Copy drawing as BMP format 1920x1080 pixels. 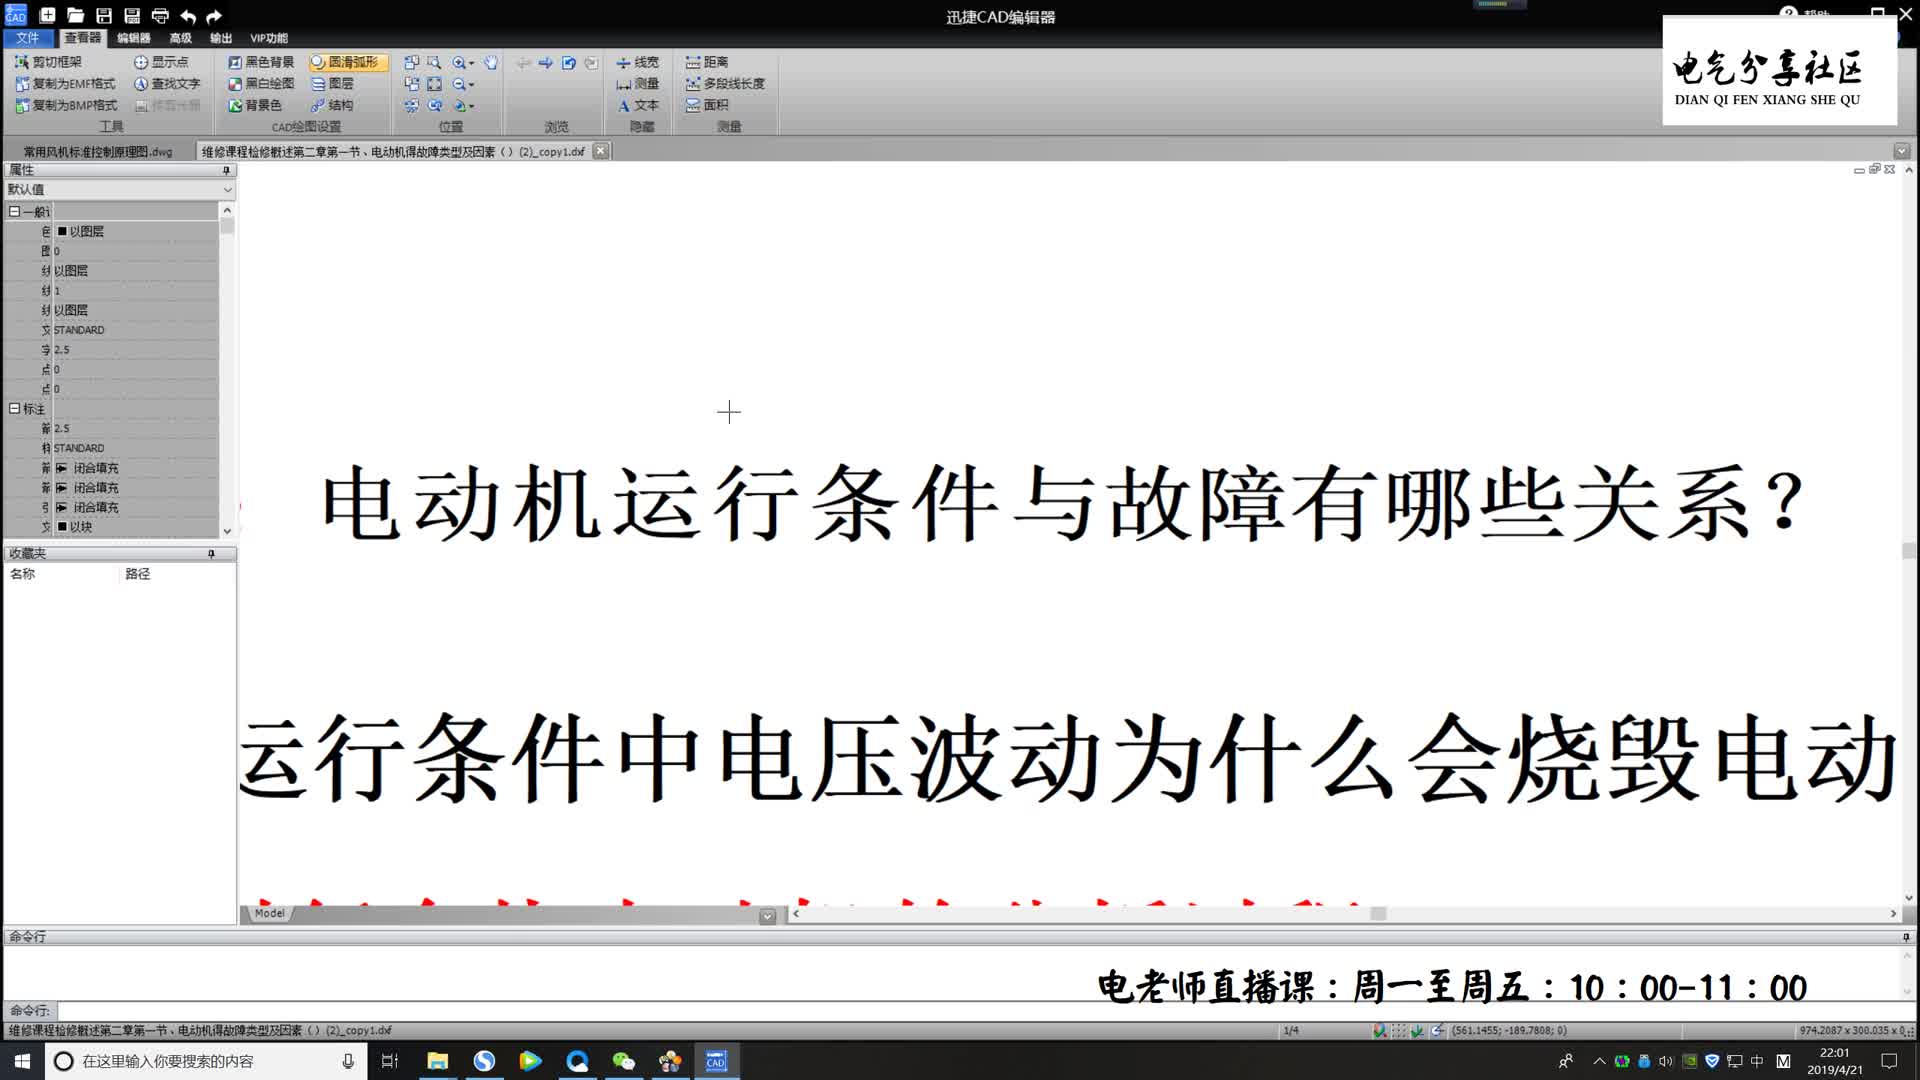[x=66, y=105]
